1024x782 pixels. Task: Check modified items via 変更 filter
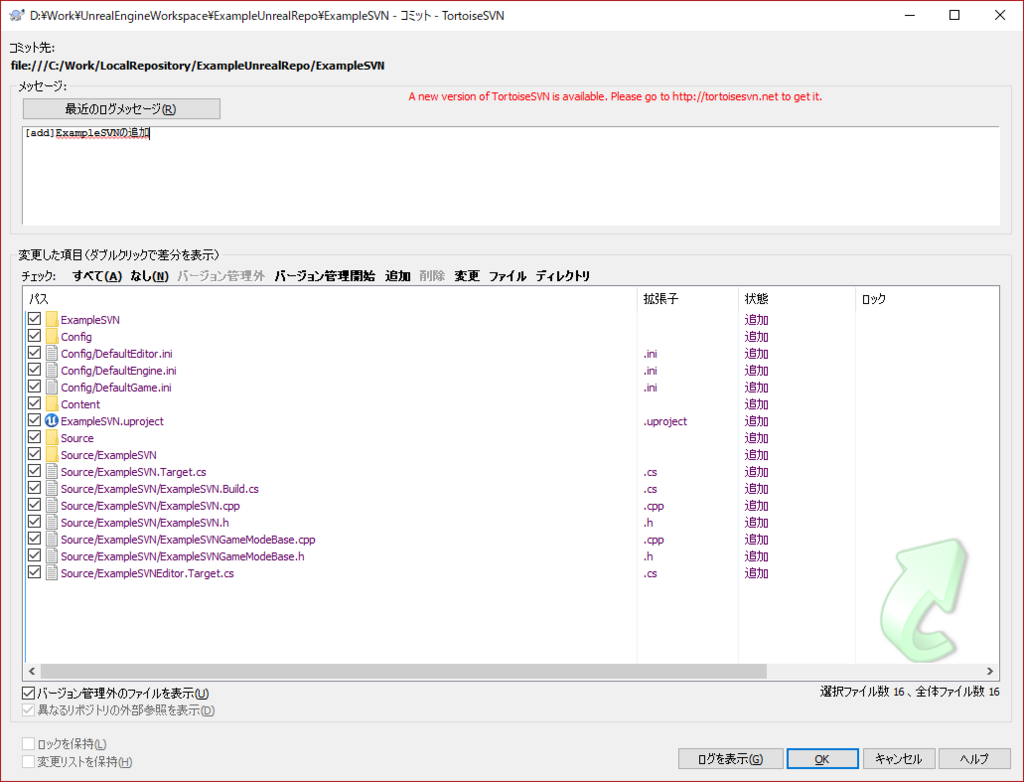pos(467,276)
